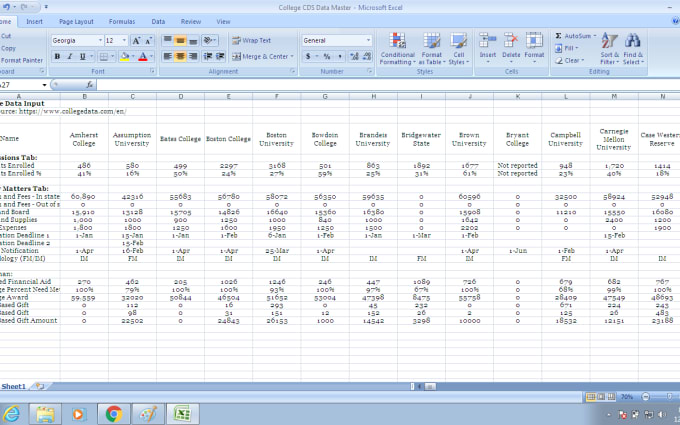The width and height of the screenshot is (680, 425).
Task: Open the borders dropdown
Action: 112,56
